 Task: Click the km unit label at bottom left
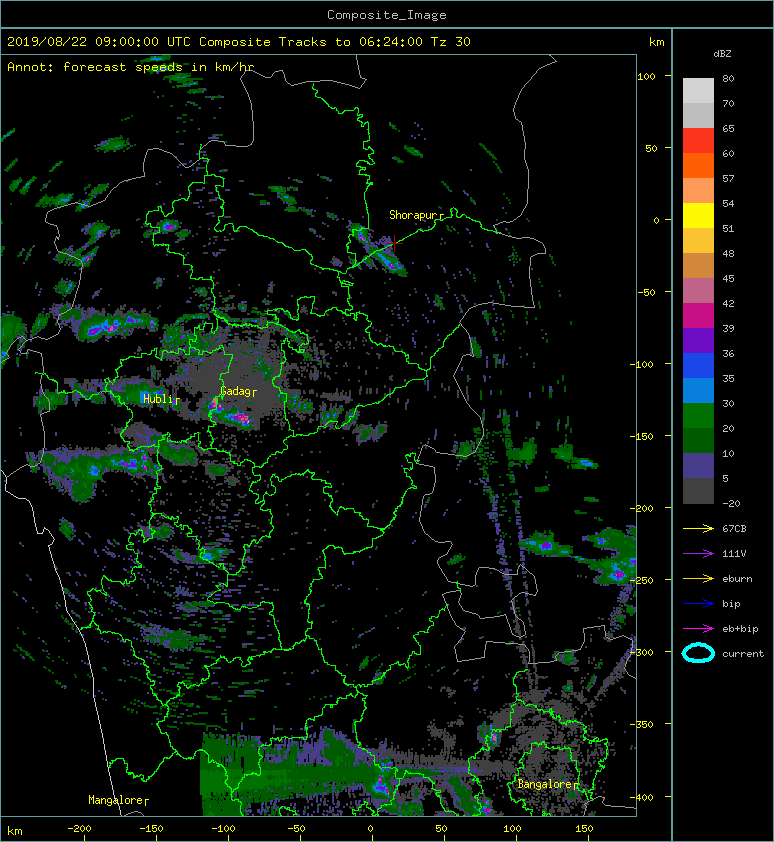tap(15, 831)
